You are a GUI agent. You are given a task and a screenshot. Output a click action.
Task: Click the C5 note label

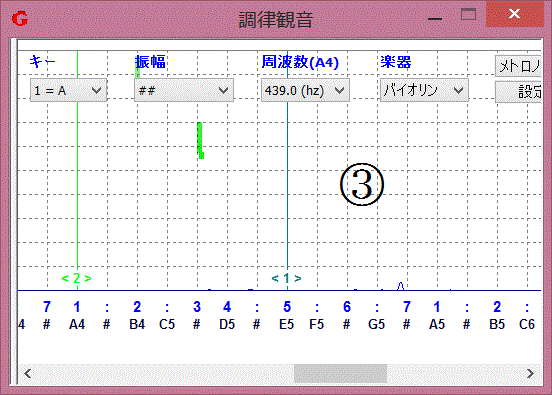click(167, 324)
